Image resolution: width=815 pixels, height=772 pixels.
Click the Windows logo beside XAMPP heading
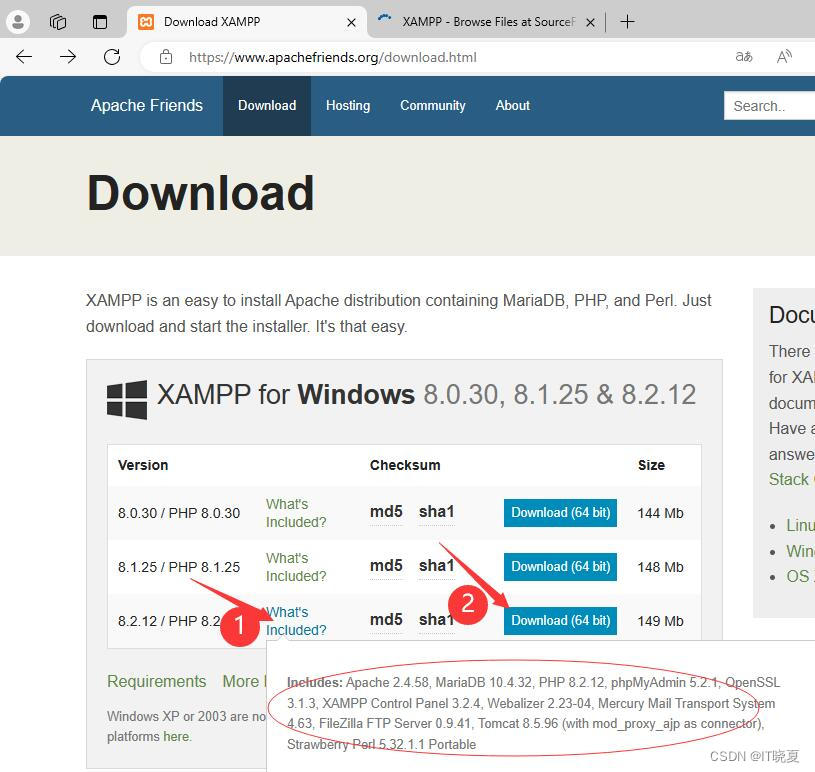click(x=127, y=399)
